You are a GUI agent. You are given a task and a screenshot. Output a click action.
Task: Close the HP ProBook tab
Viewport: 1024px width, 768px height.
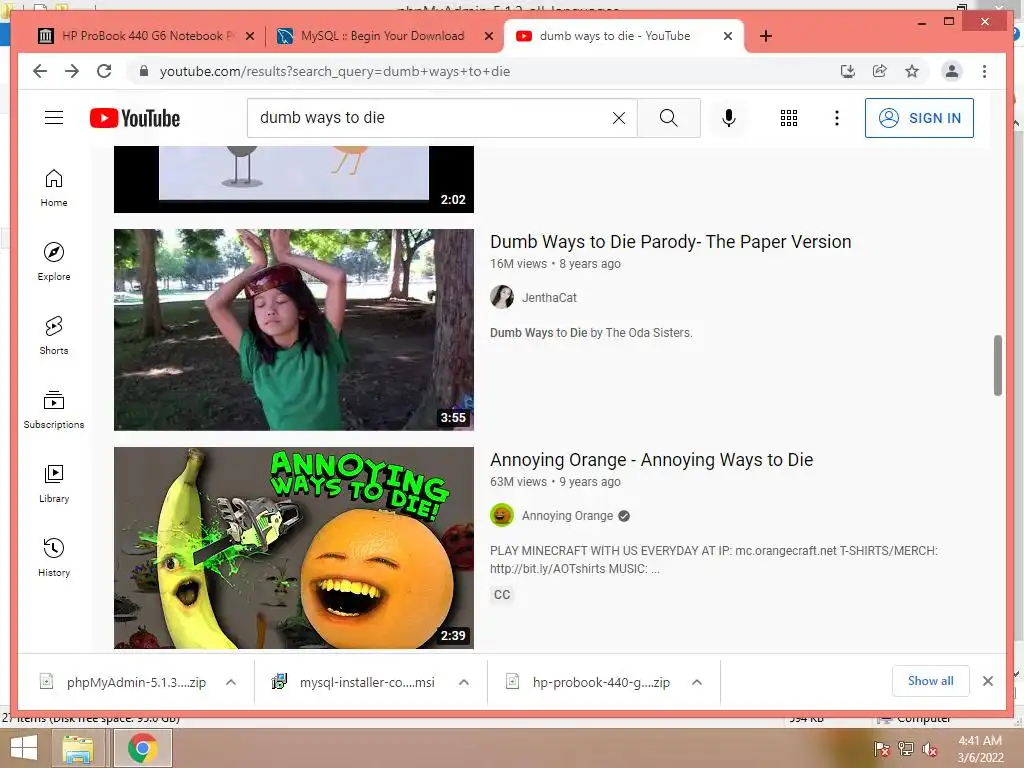249,36
